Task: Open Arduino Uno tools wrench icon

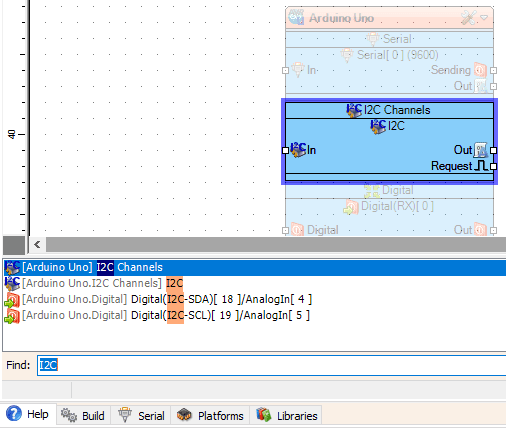Action: pyautogui.click(x=468, y=17)
